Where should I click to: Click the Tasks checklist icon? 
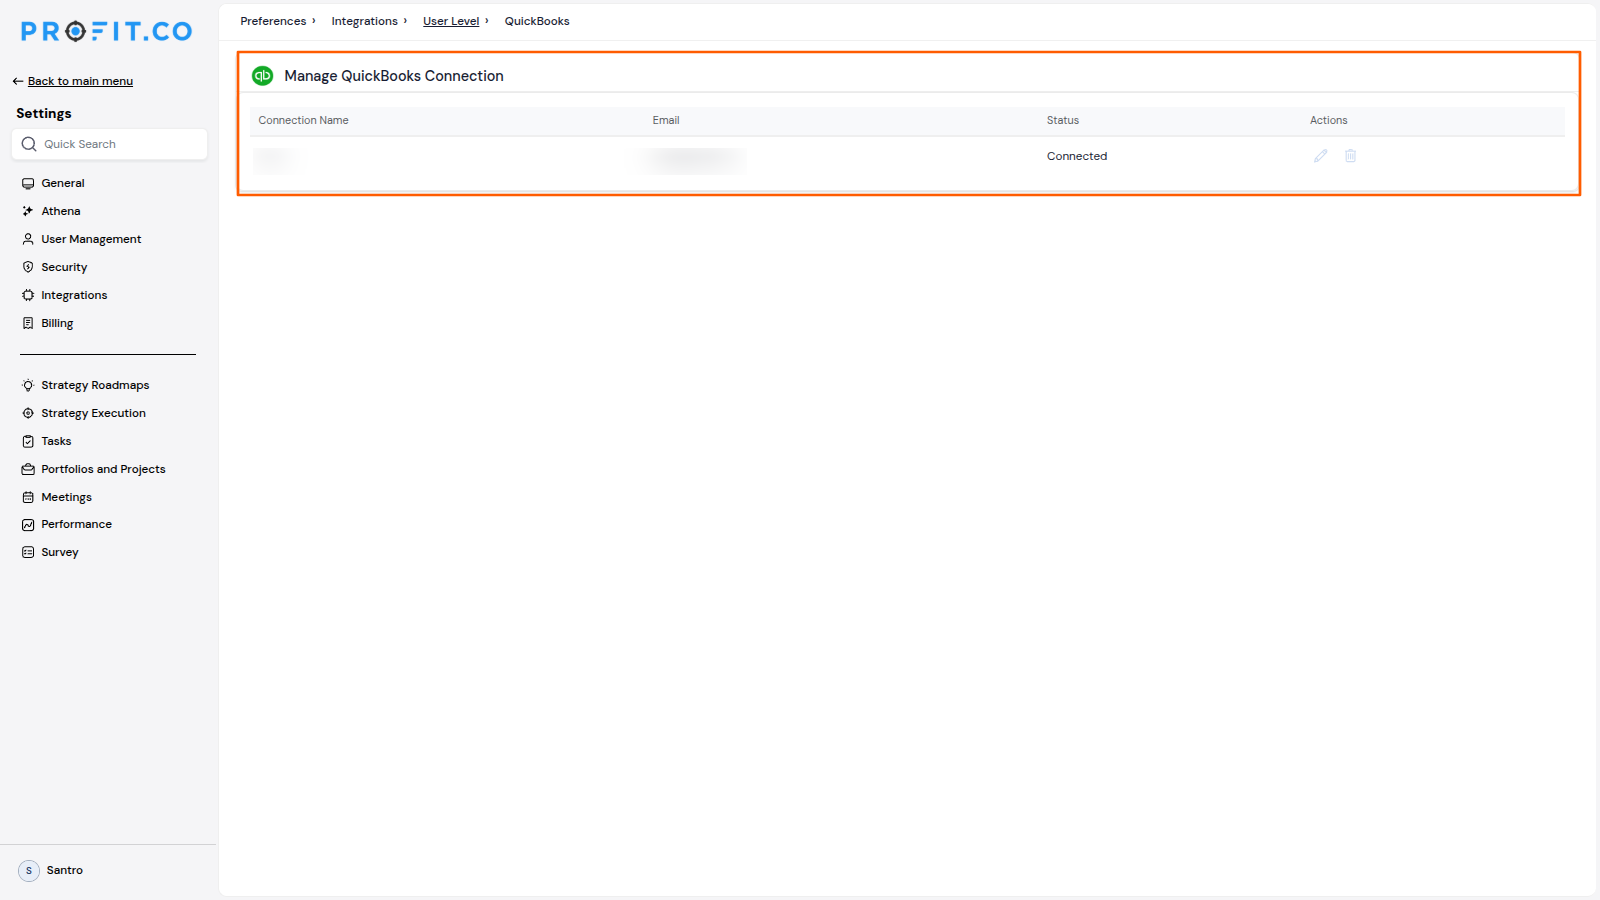pyautogui.click(x=28, y=441)
